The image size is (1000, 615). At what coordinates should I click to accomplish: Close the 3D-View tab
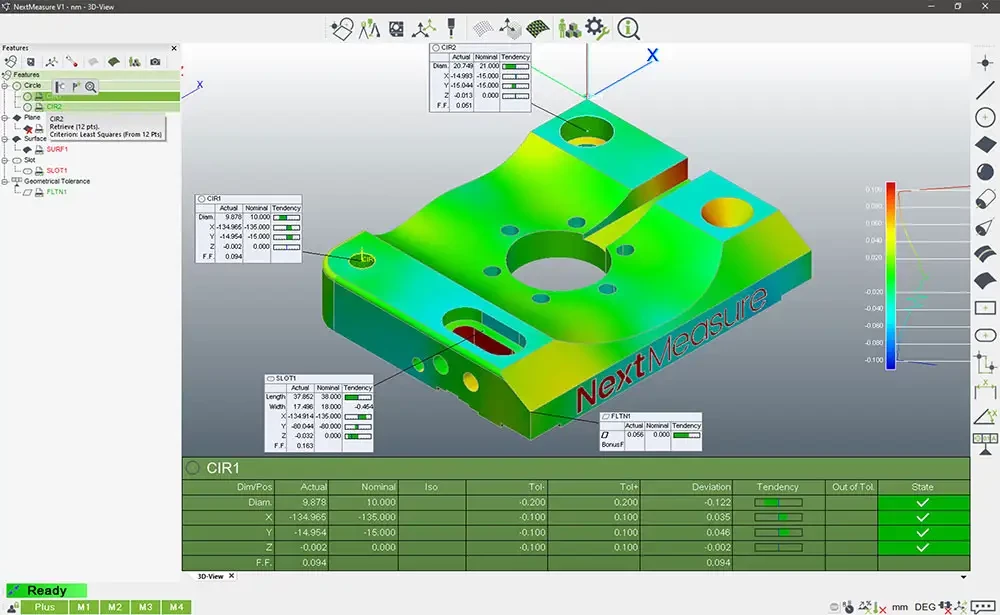[x=232, y=575]
